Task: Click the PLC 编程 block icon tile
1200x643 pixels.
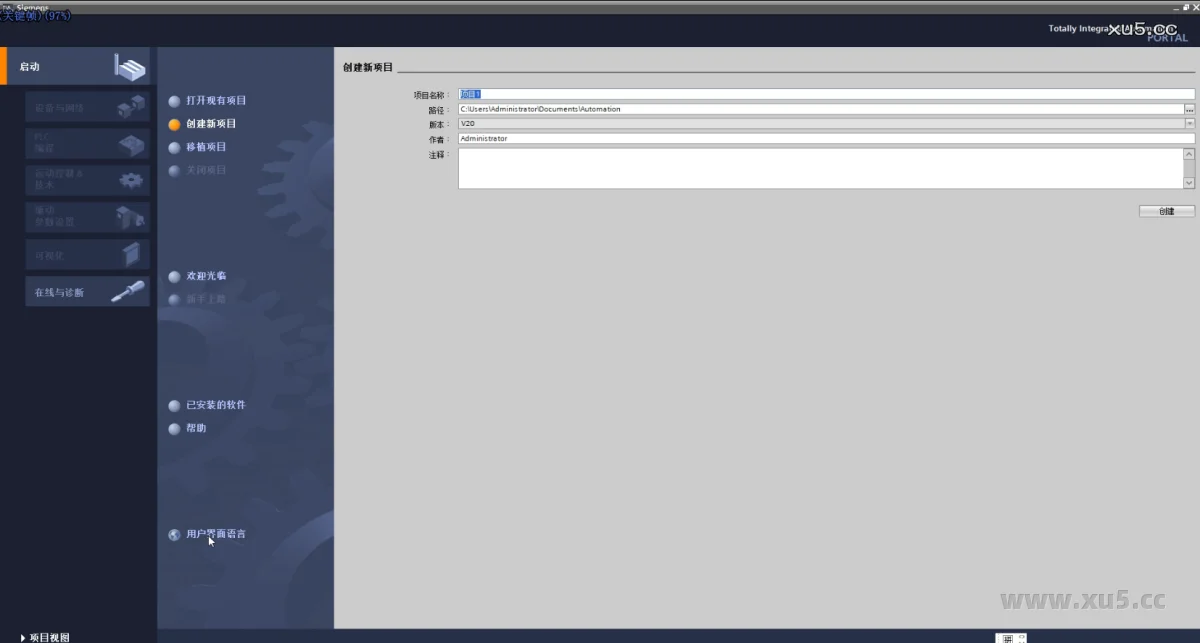Action: [131, 144]
